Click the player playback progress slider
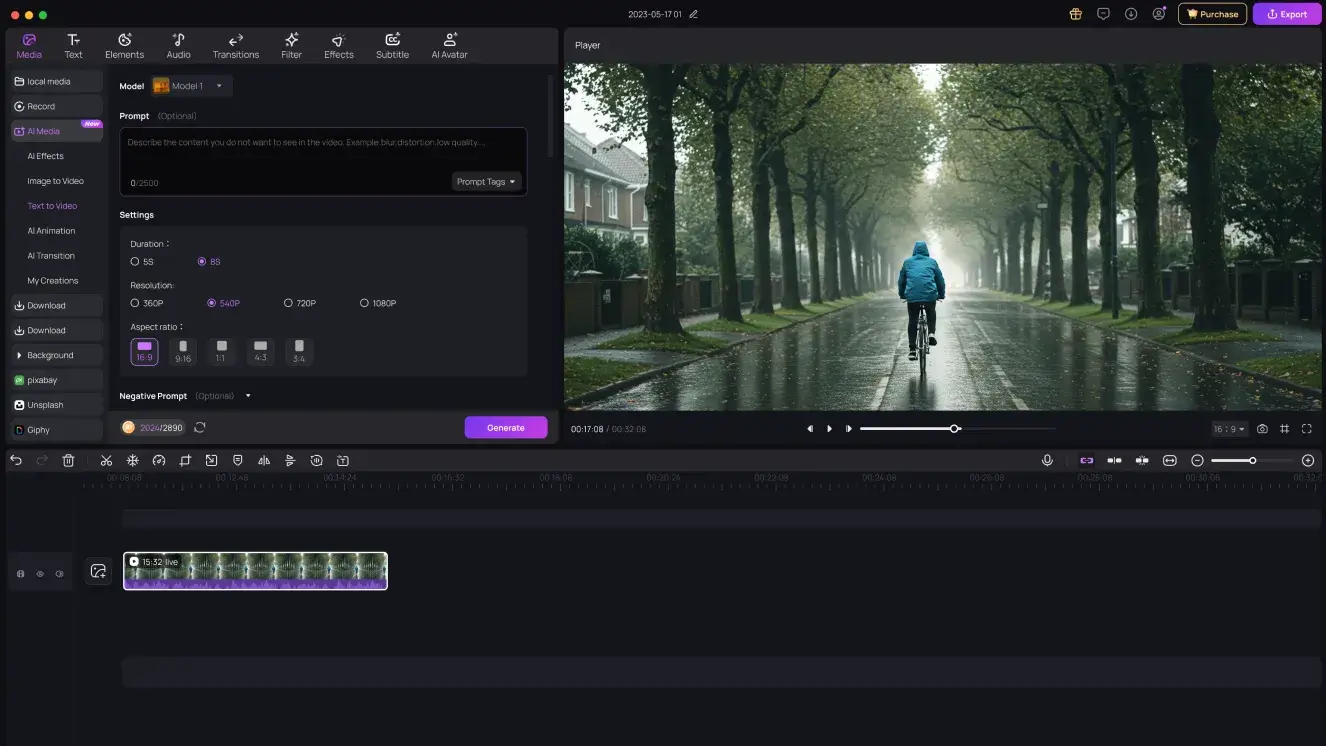Viewport: 1326px width, 746px height. coord(956,429)
